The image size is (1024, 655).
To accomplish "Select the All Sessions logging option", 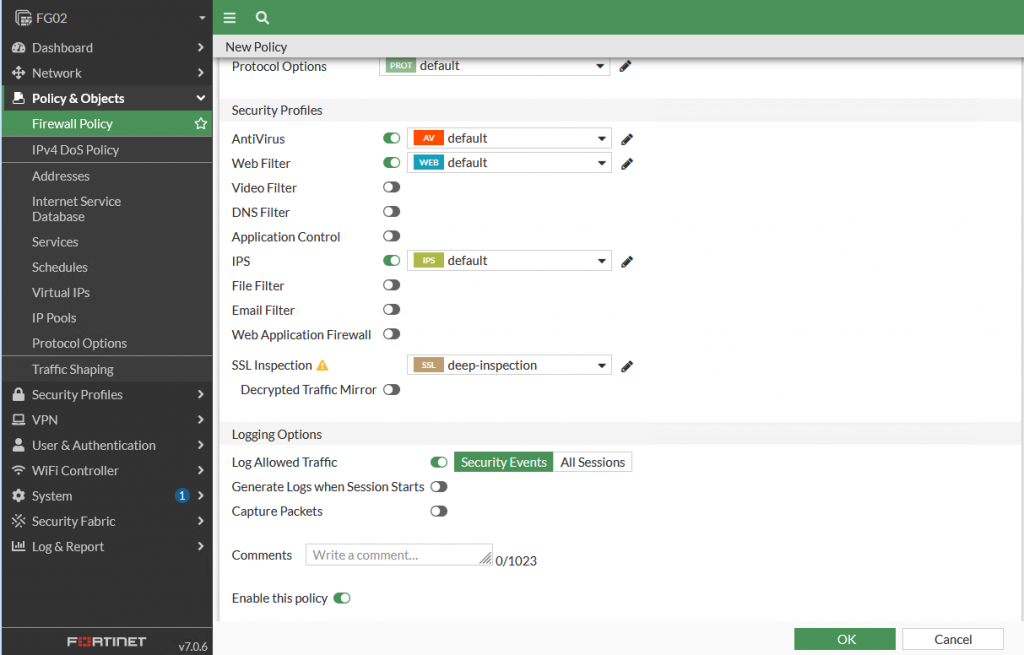I will tap(592, 462).
